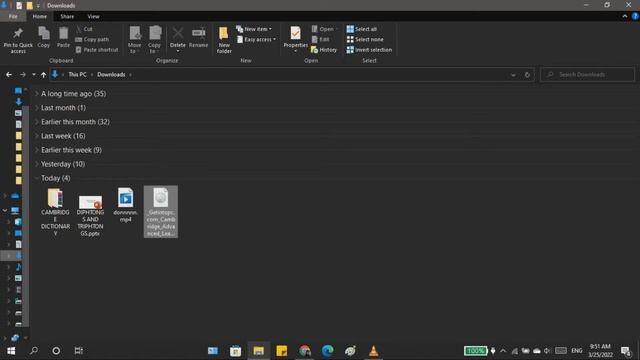Refresh the Downloads folder view

point(527,75)
